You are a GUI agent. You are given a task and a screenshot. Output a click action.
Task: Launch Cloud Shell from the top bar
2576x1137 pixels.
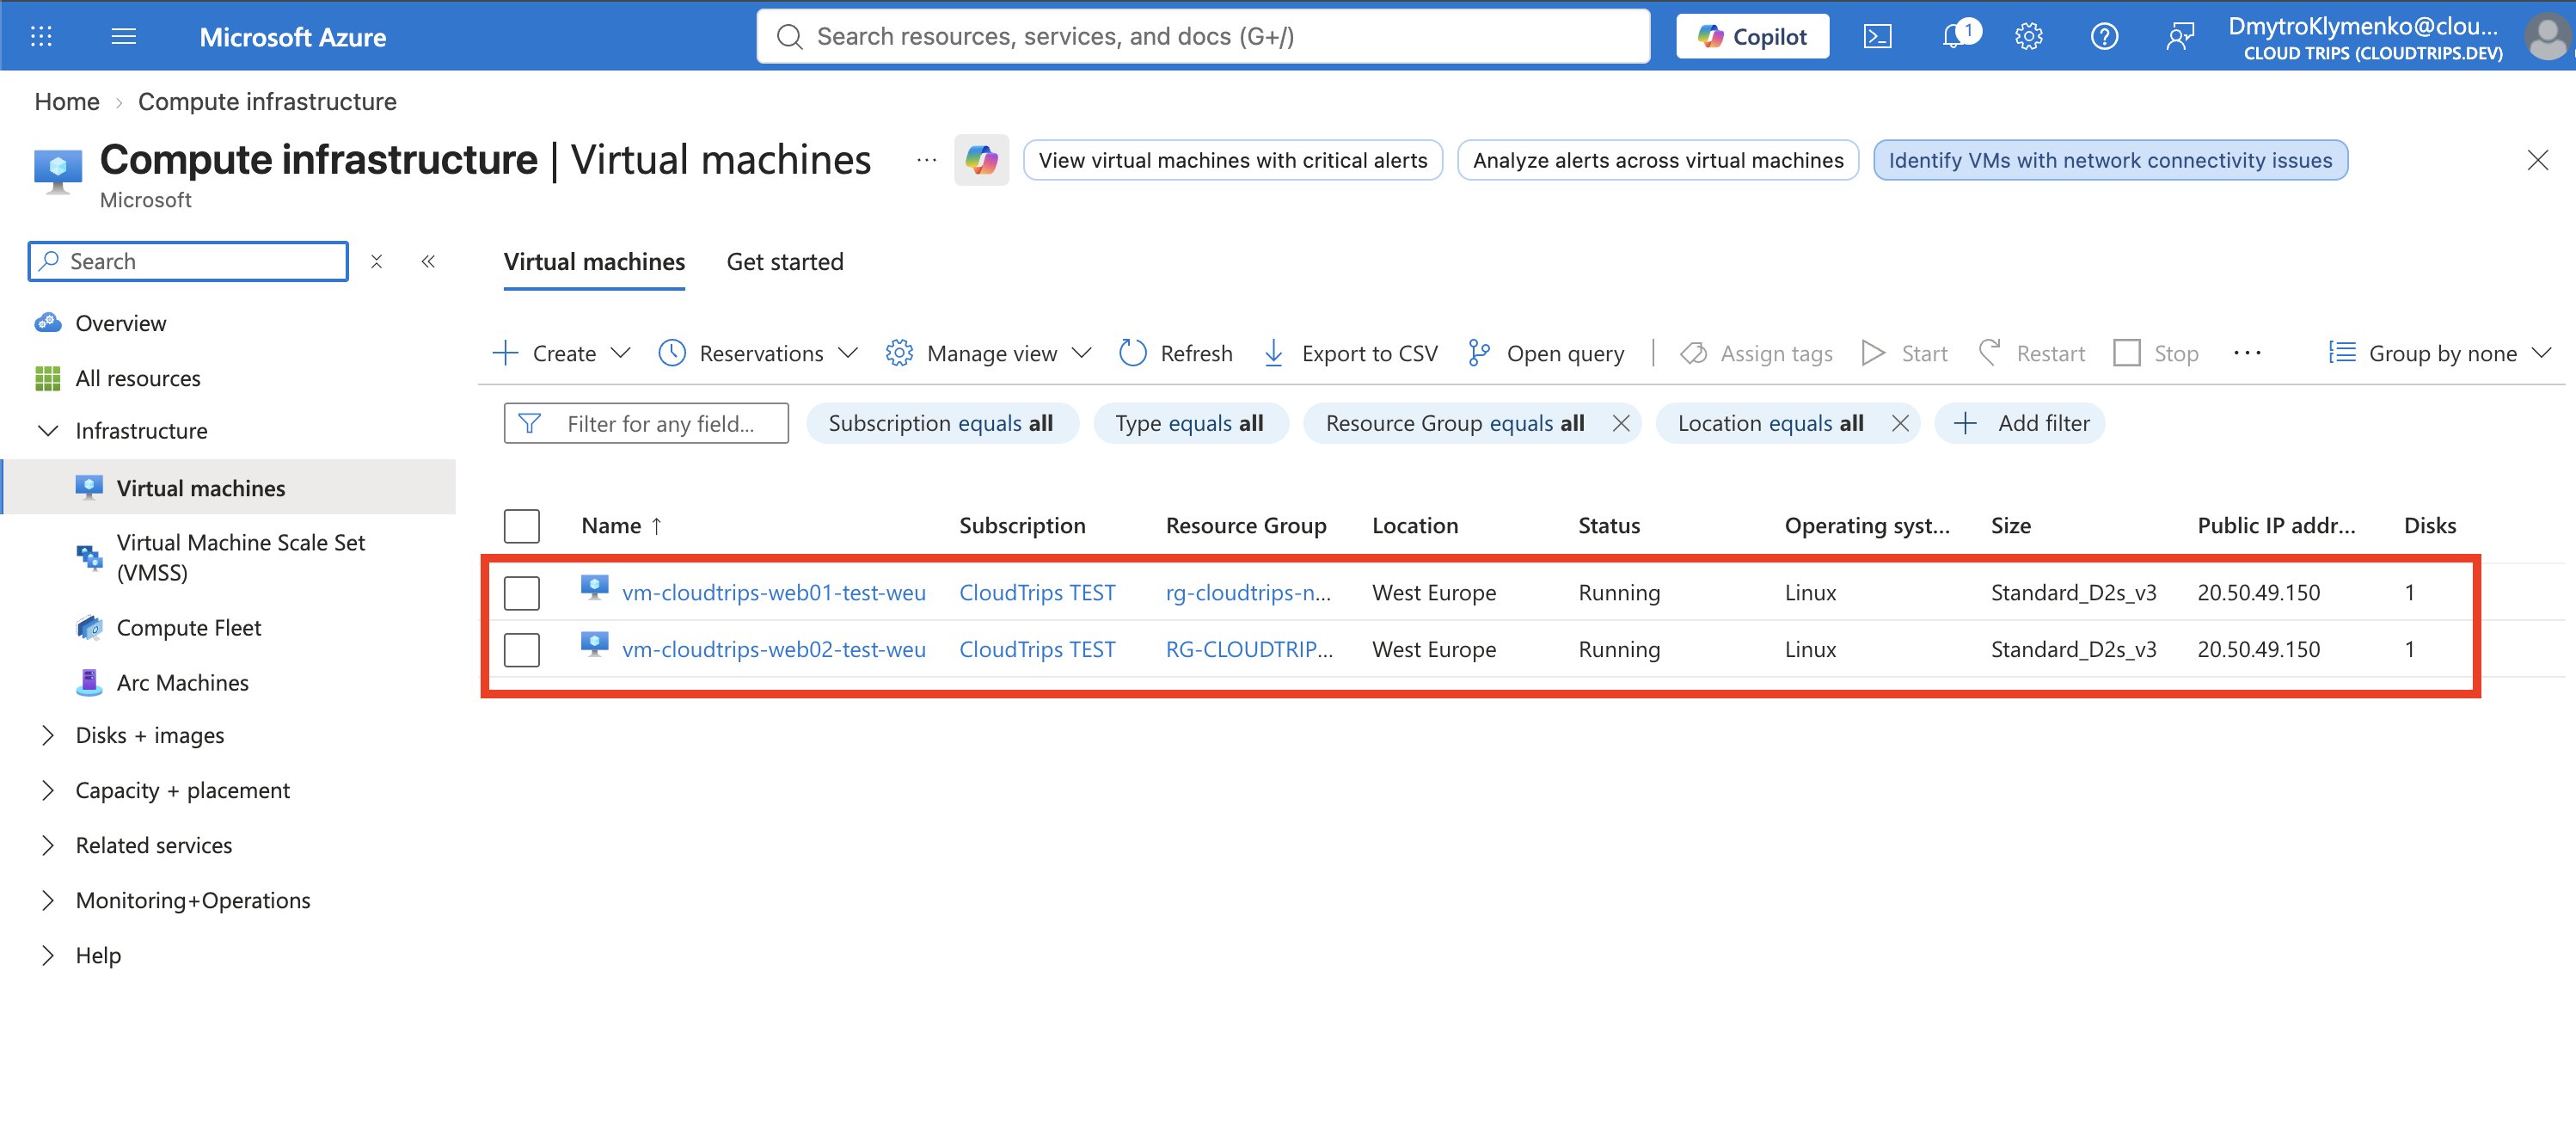click(1877, 37)
